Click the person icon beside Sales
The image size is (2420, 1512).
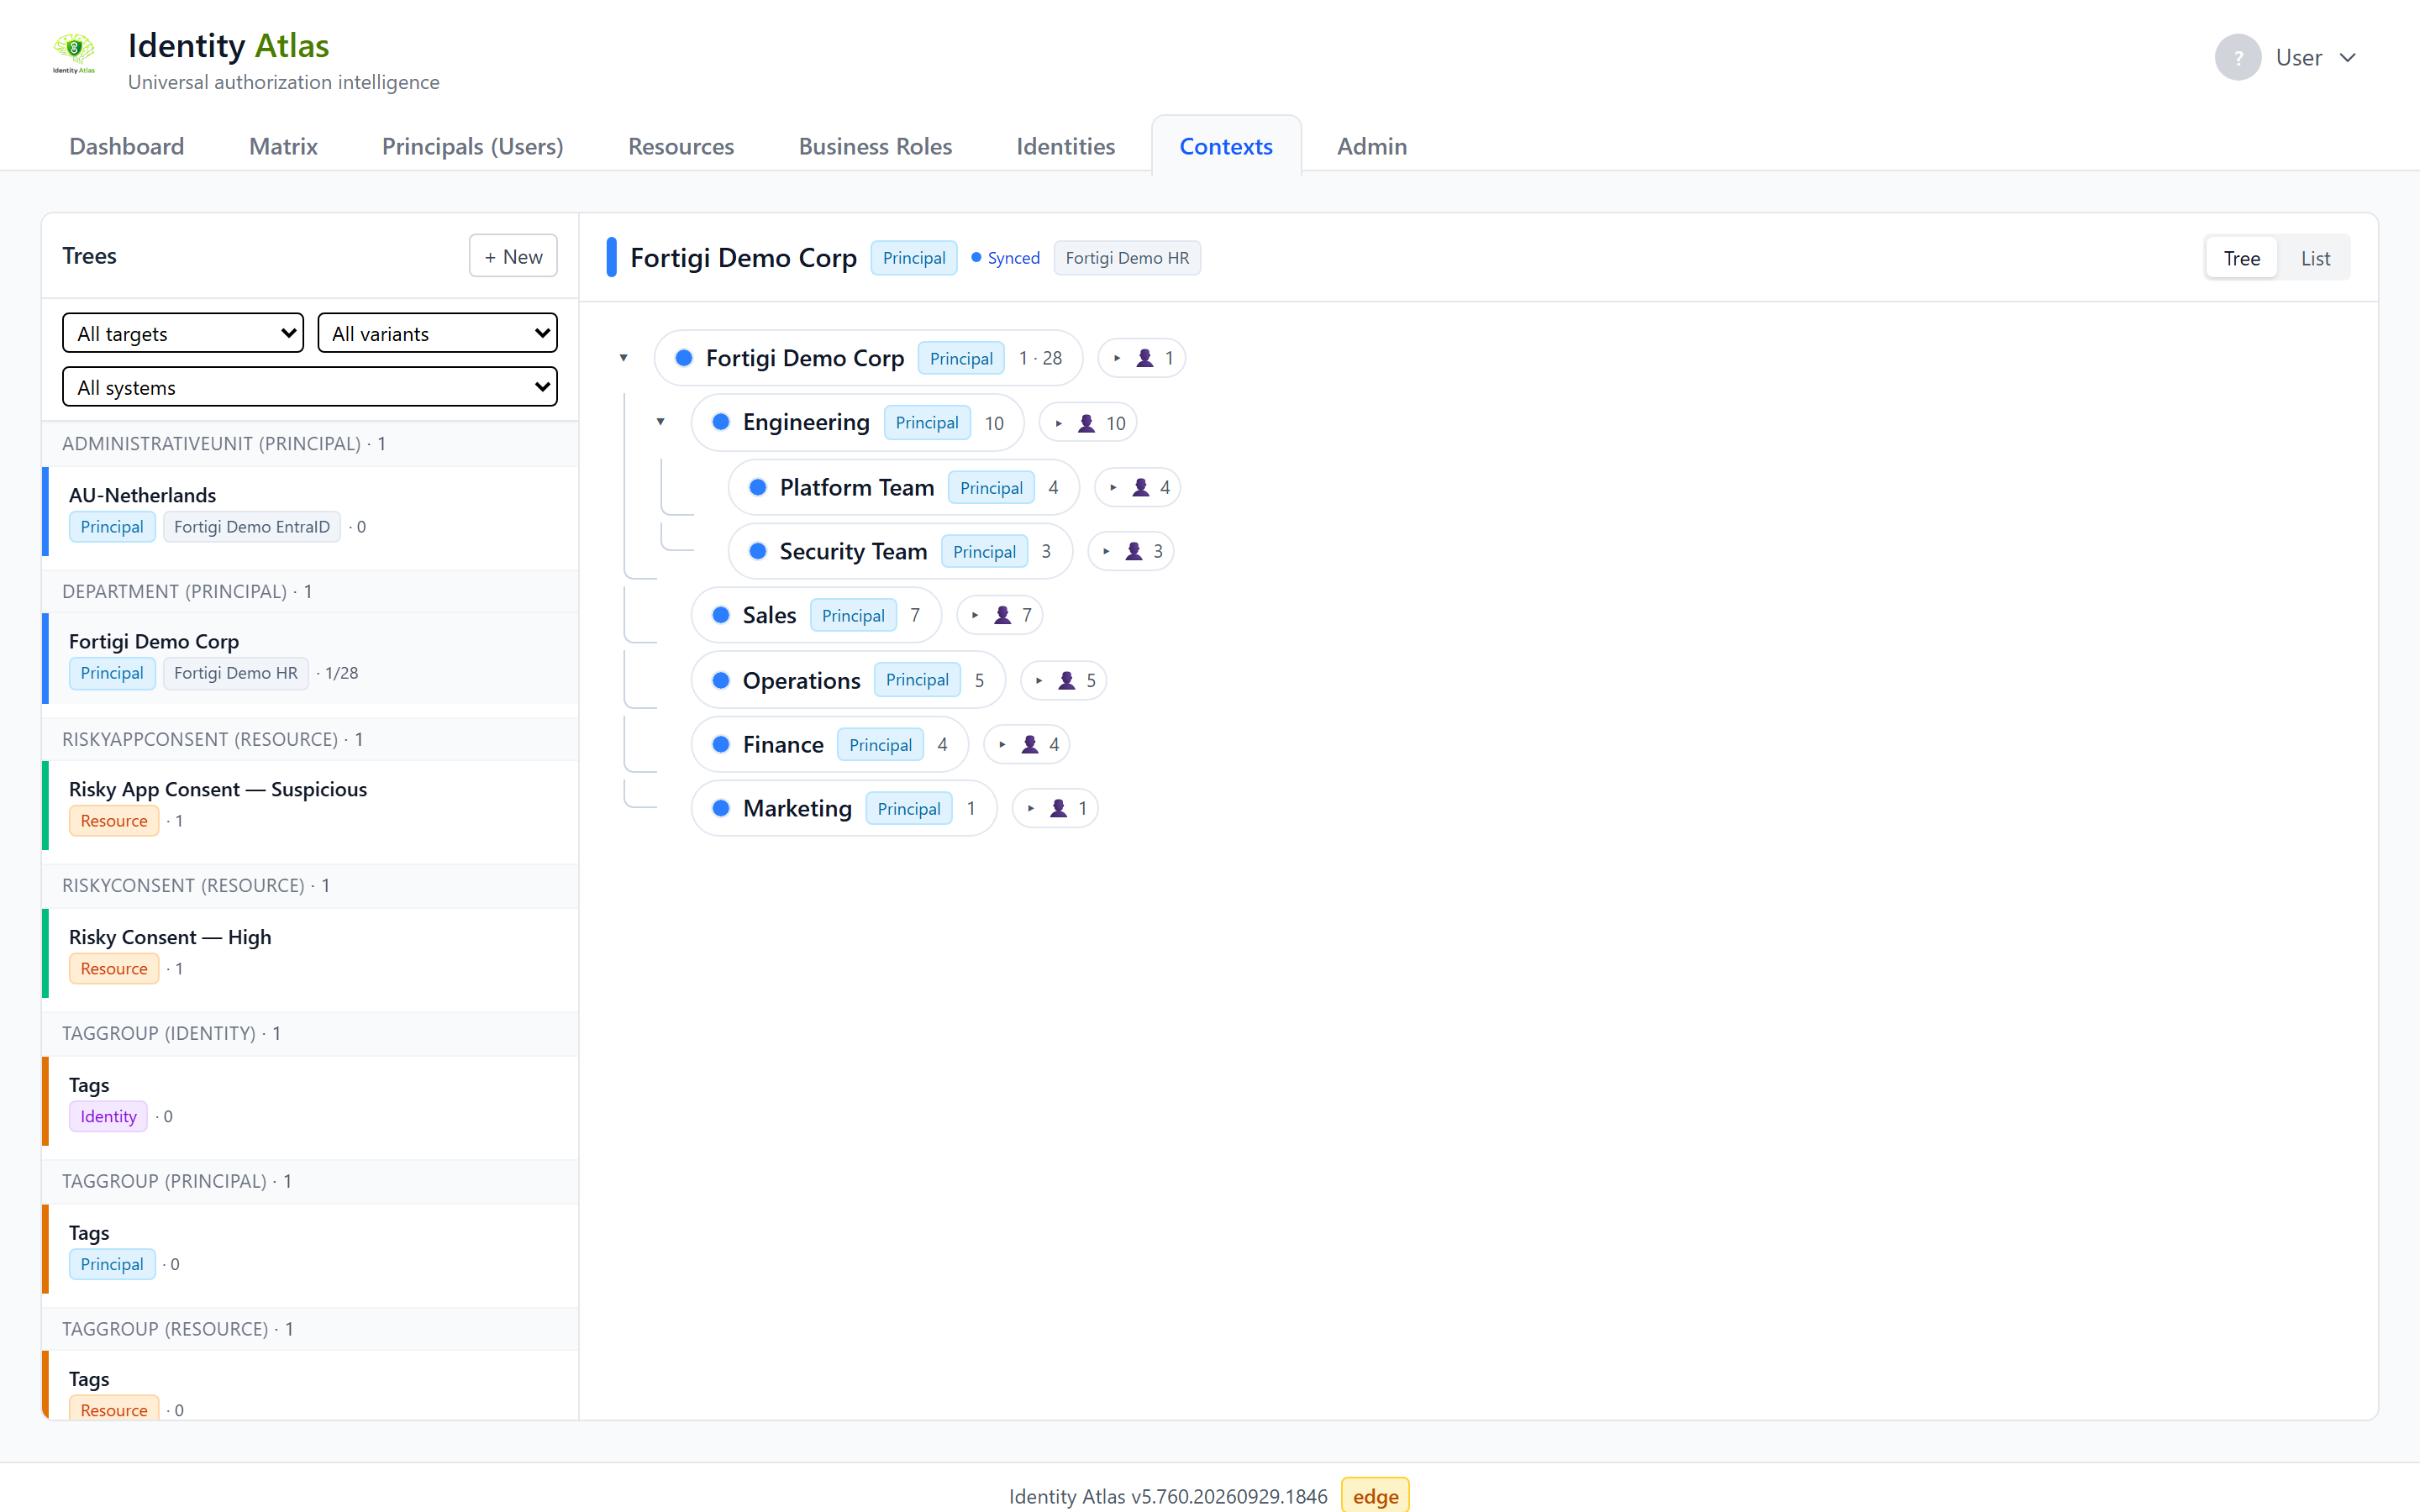1003,615
